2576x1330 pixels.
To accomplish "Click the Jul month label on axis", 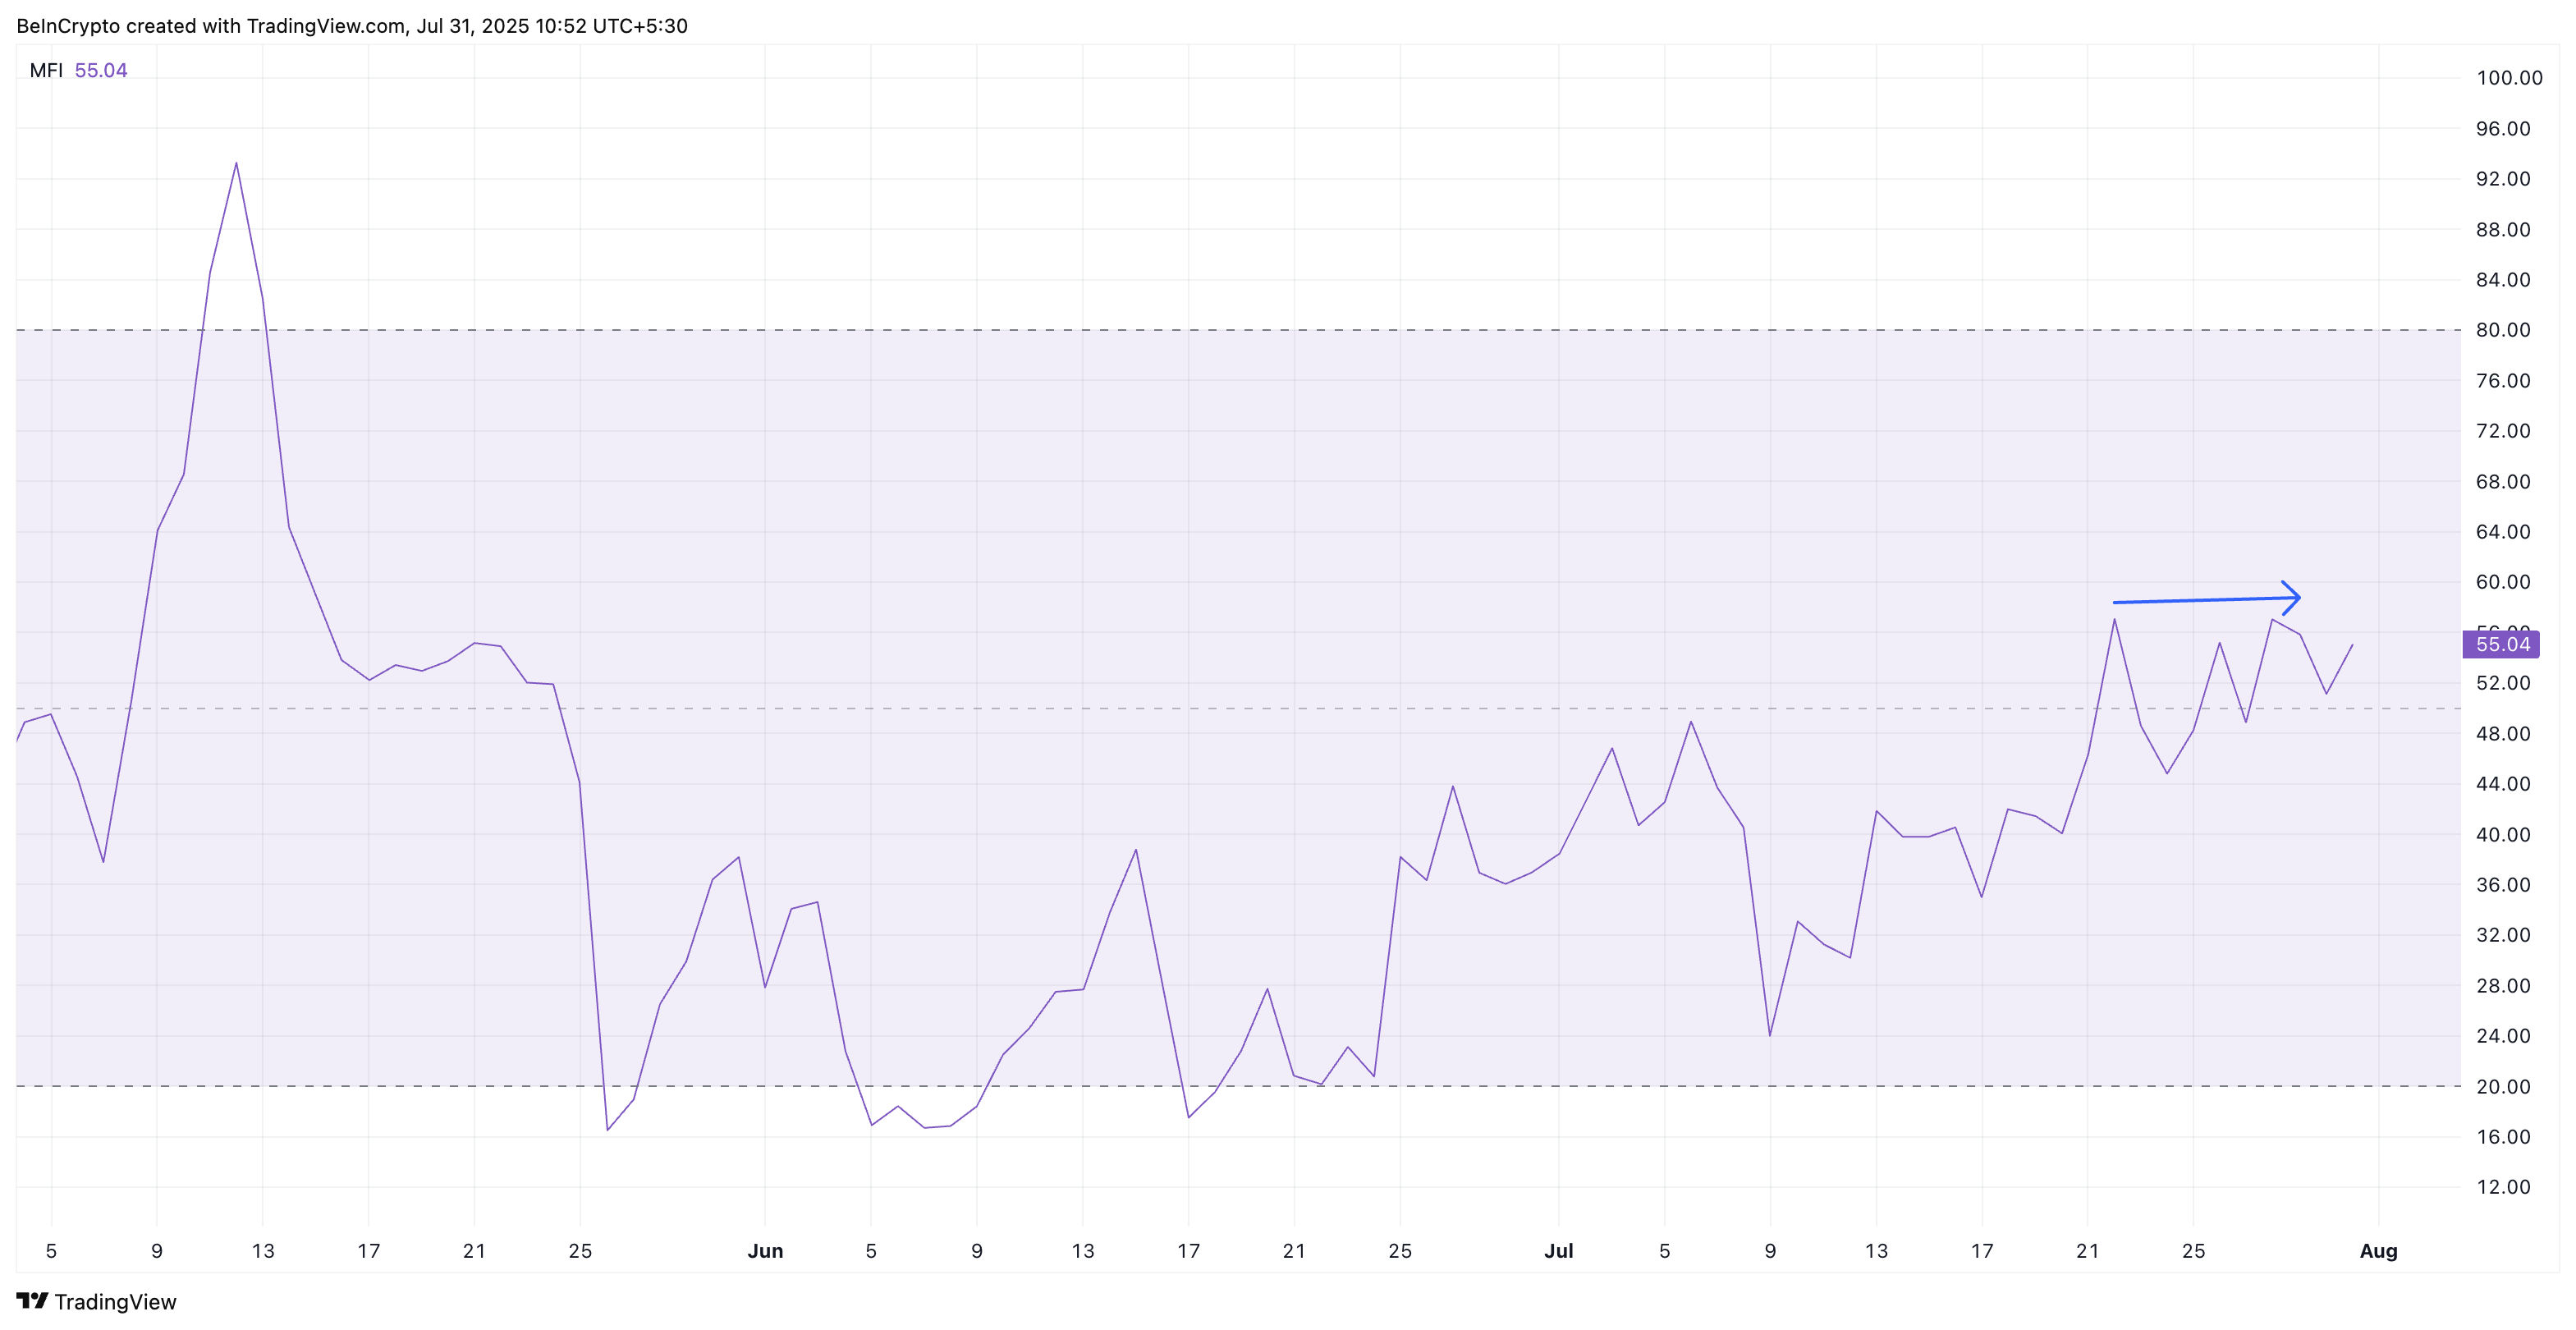I will 1558,1250.
